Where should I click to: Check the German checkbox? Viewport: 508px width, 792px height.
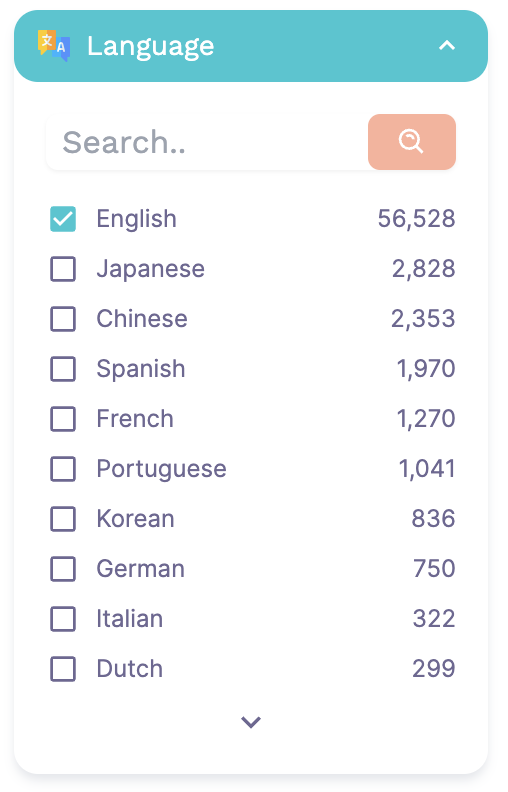pos(63,569)
